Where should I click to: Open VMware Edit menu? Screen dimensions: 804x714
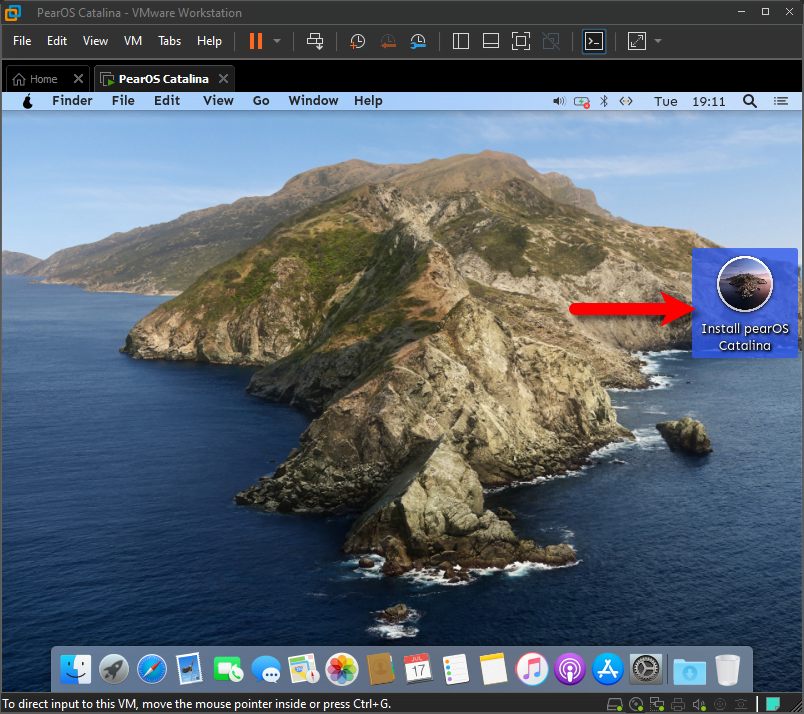point(57,41)
